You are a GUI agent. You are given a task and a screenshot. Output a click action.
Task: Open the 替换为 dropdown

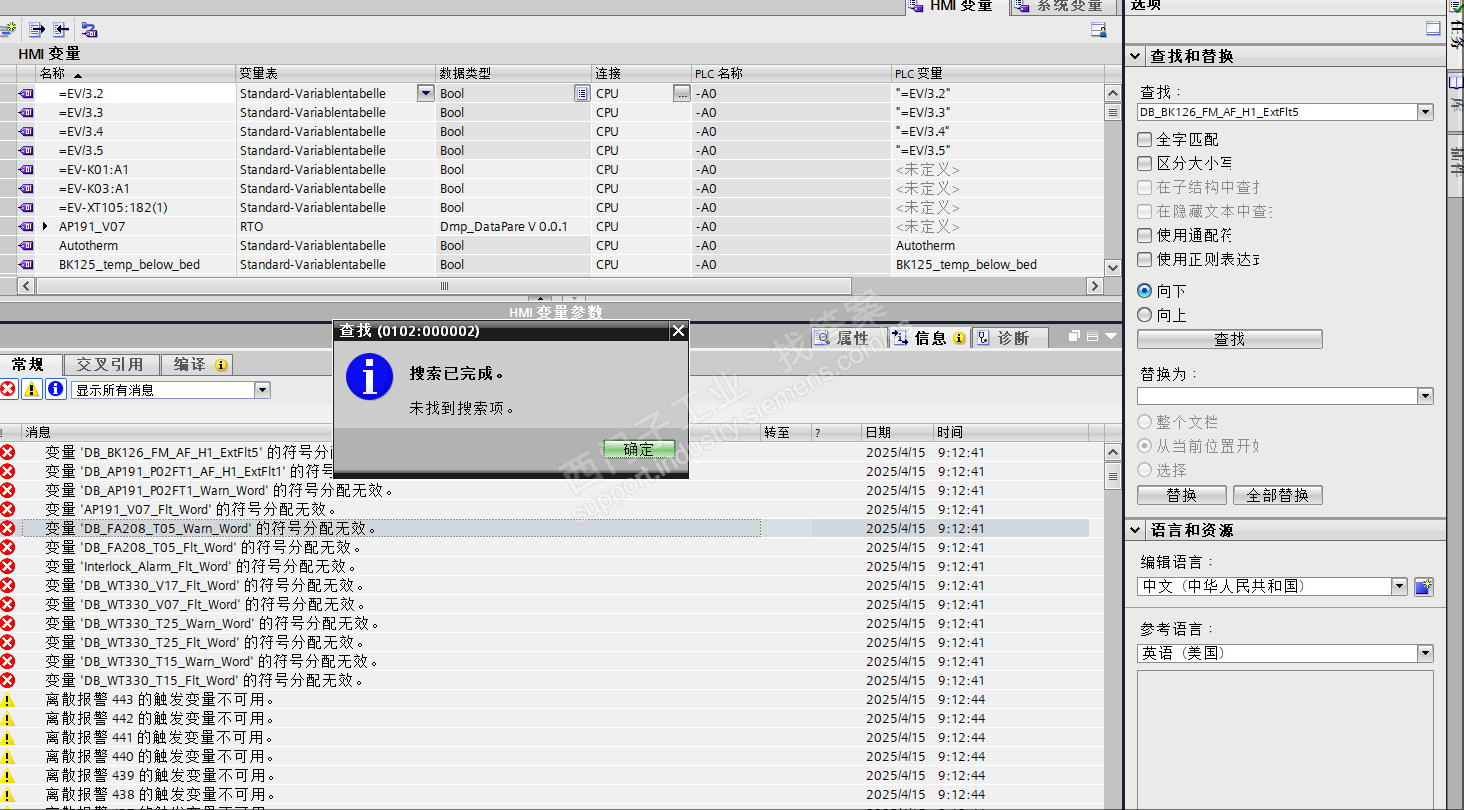click(x=1425, y=397)
